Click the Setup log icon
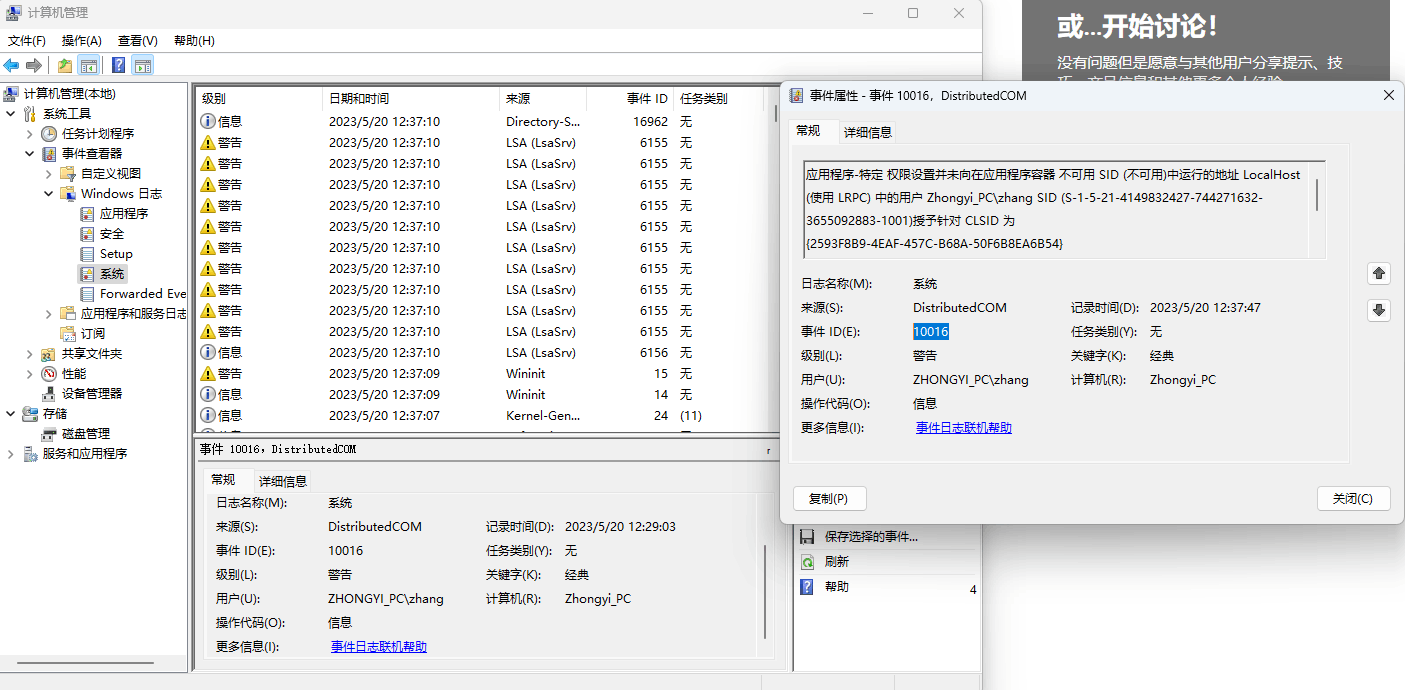This screenshot has width=1405, height=690. pos(87,254)
